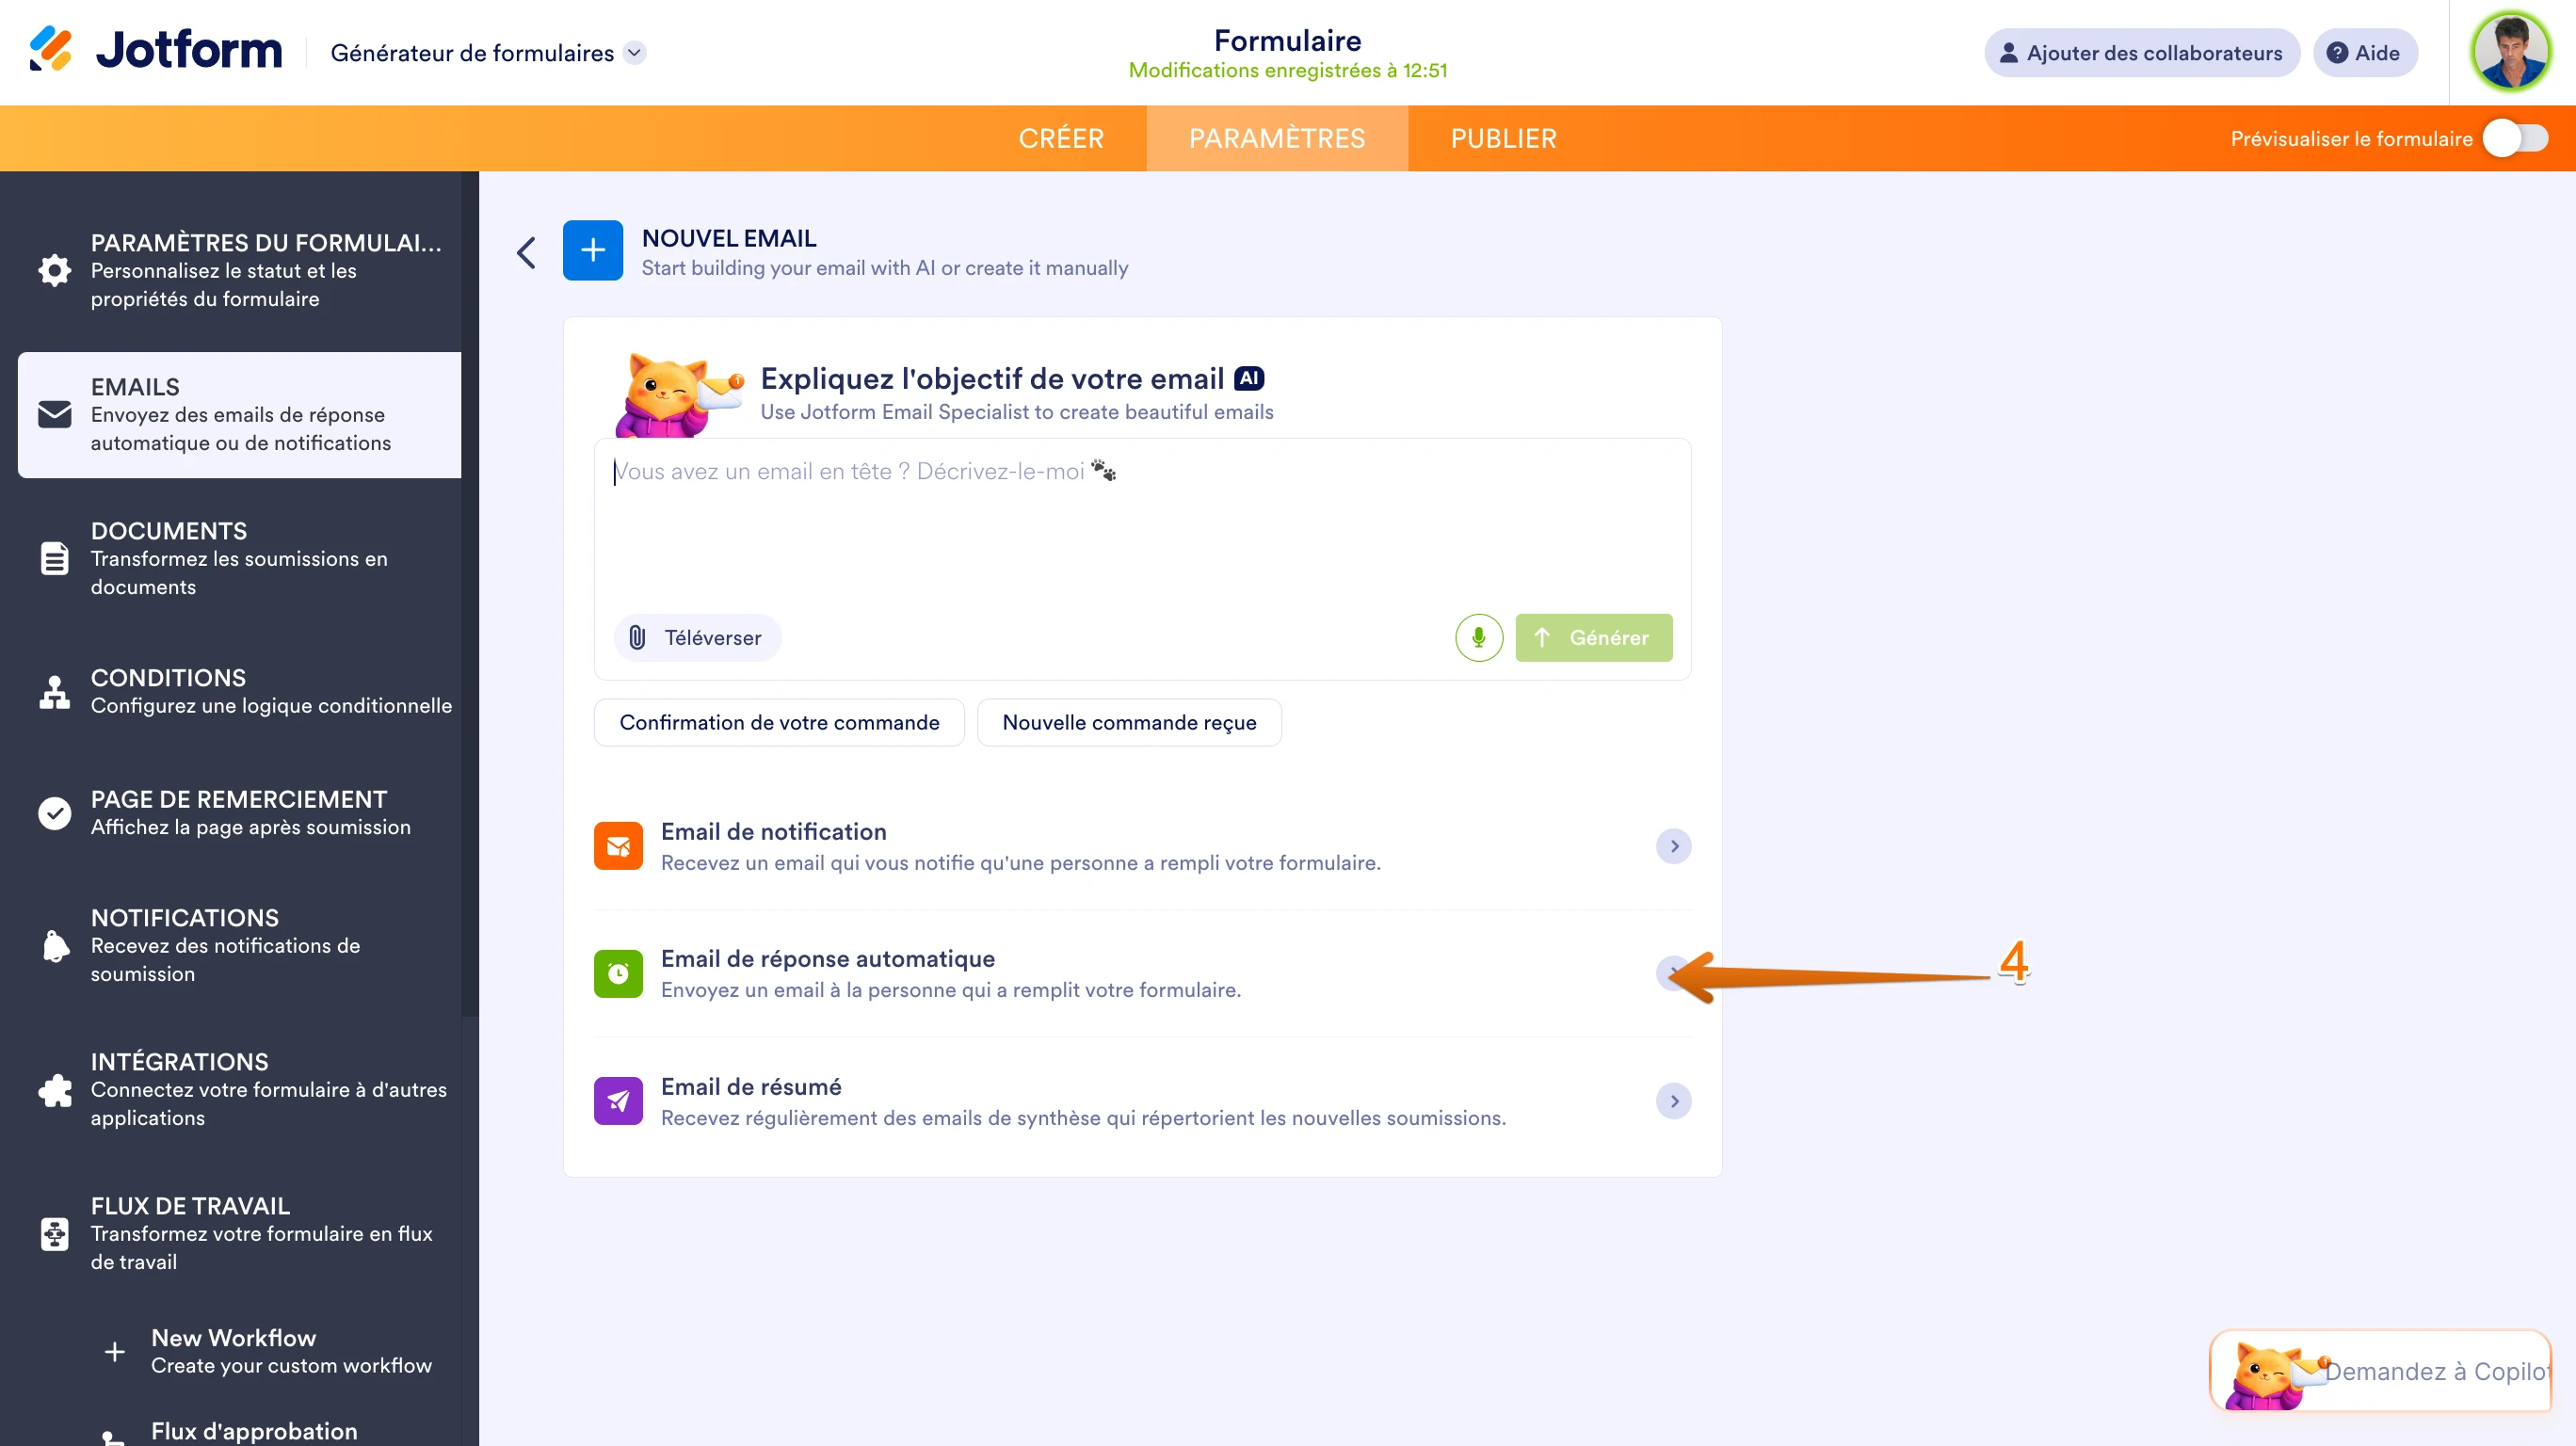Click the NOUVEL EMAIL heading
Screen dimensions: 2576x1446
pos(728,238)
